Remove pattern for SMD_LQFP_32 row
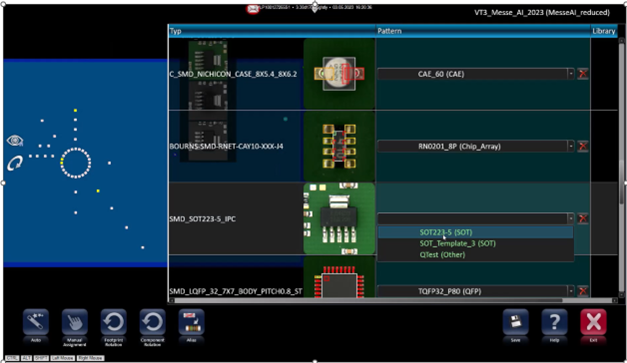The height and width of the screenshot is (363, 627). (583, 291)
